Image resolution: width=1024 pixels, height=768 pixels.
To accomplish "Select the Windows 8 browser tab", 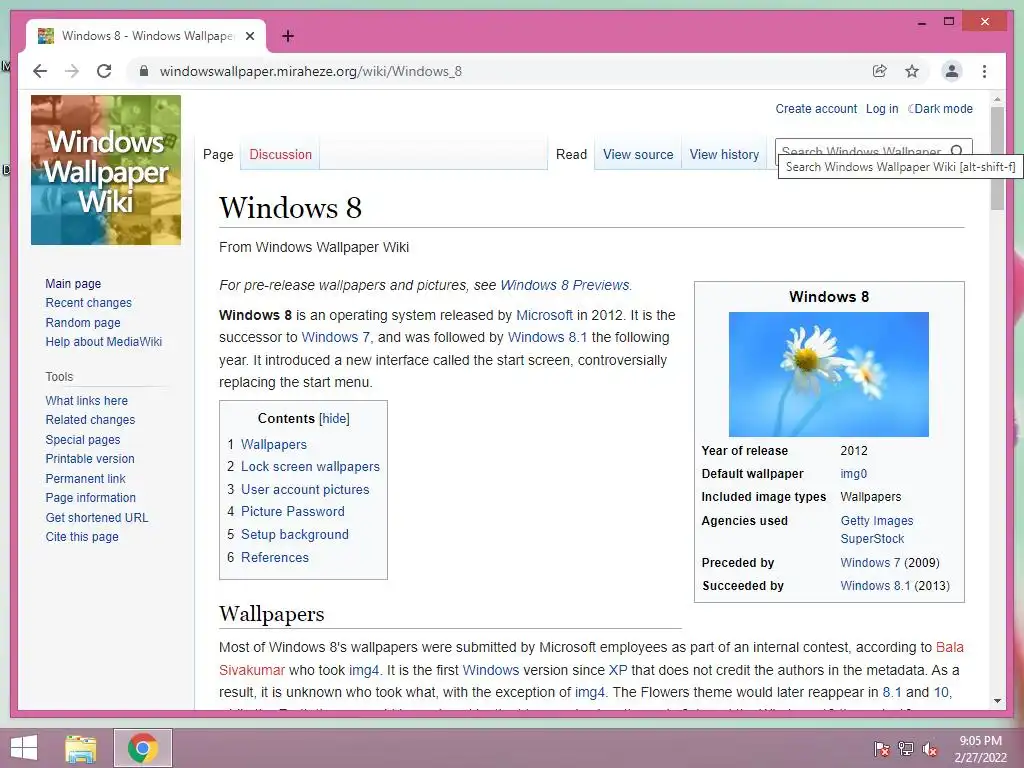I will [x=146, y=36].
